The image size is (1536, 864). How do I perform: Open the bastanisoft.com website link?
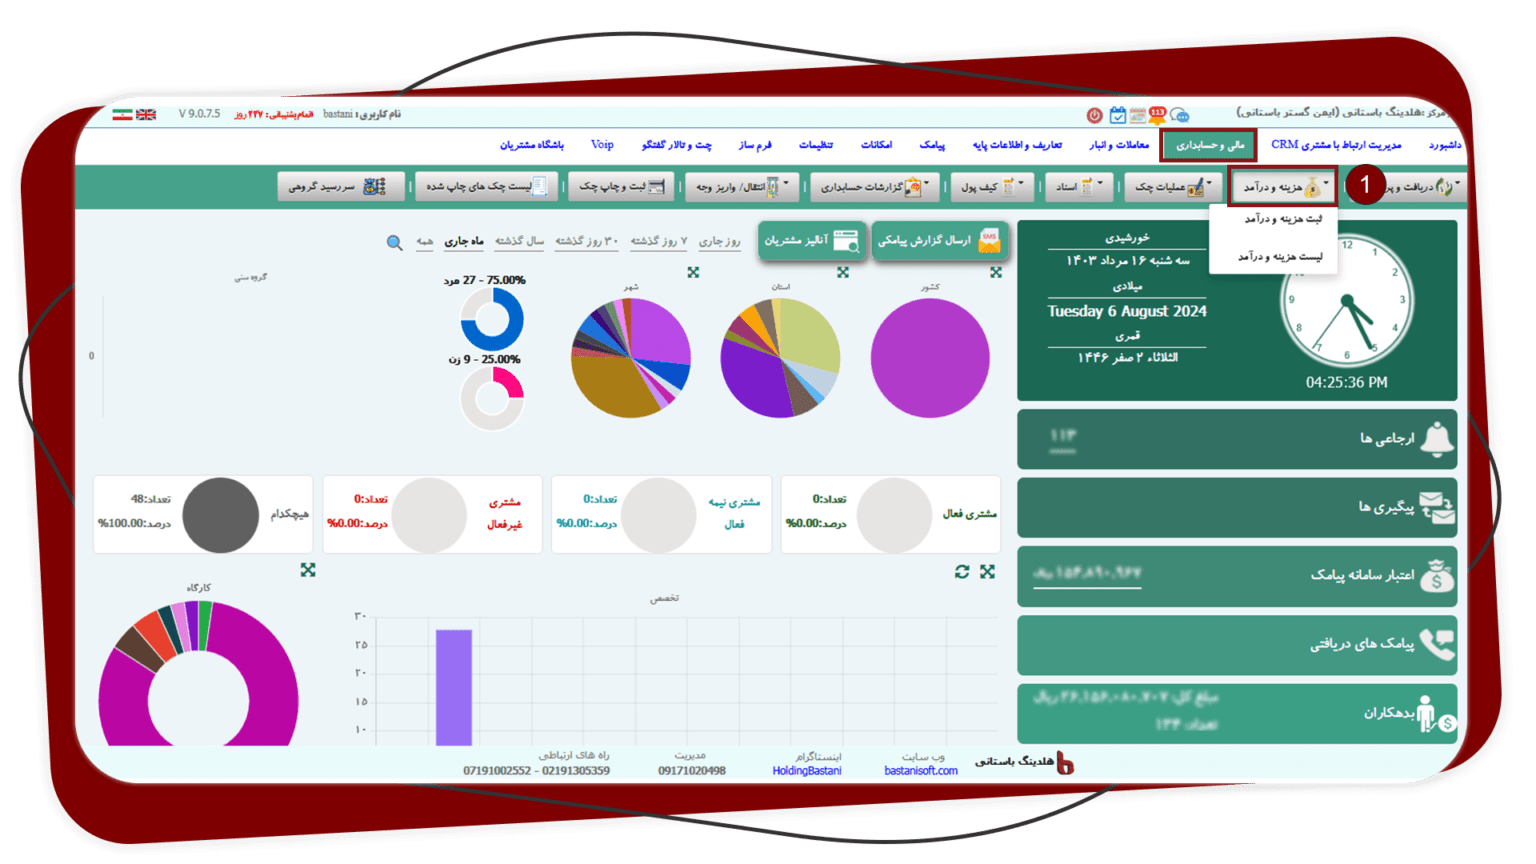pos(920,771)
